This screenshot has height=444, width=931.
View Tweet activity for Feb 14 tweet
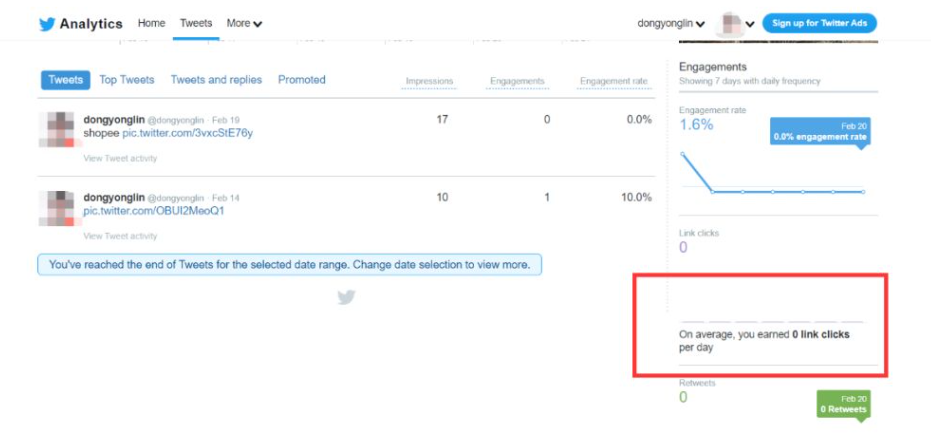tap(121, 236)
